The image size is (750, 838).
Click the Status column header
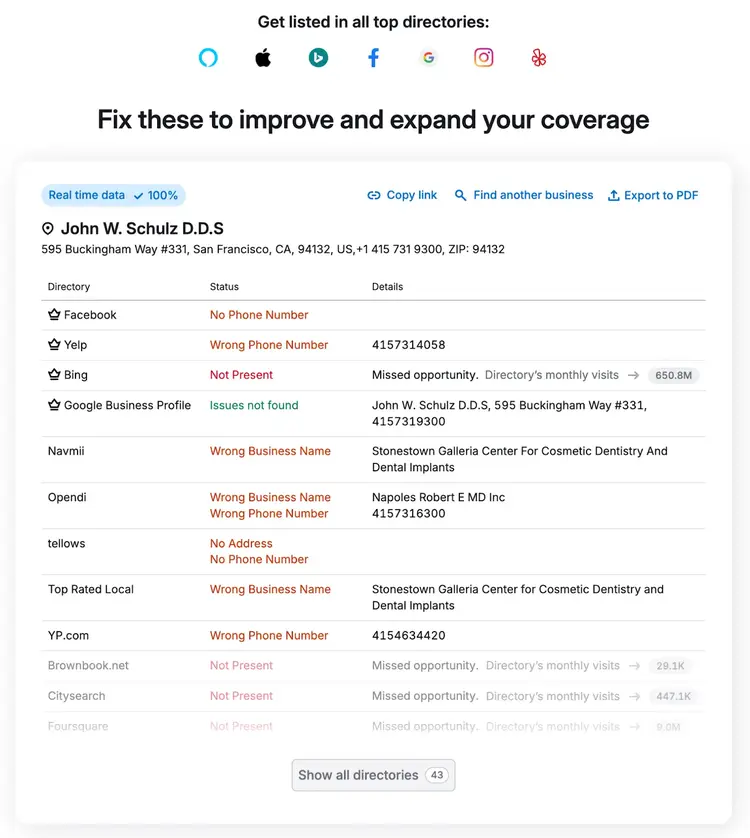tap(225, 287)
